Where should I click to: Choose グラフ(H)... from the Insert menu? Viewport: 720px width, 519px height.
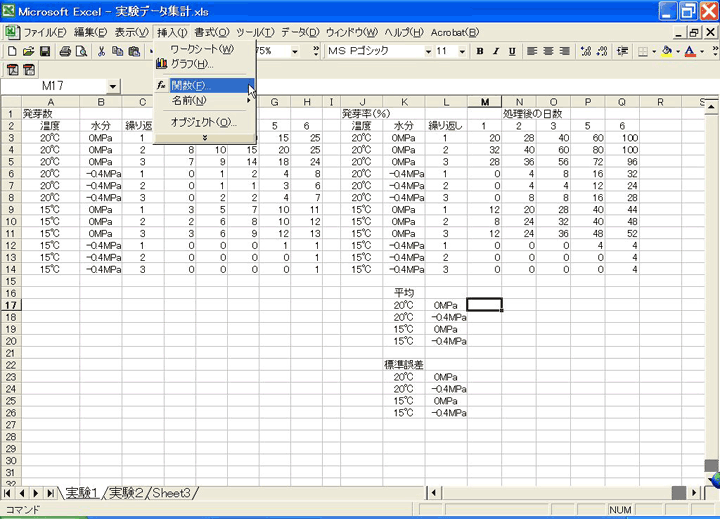[192, 64]
